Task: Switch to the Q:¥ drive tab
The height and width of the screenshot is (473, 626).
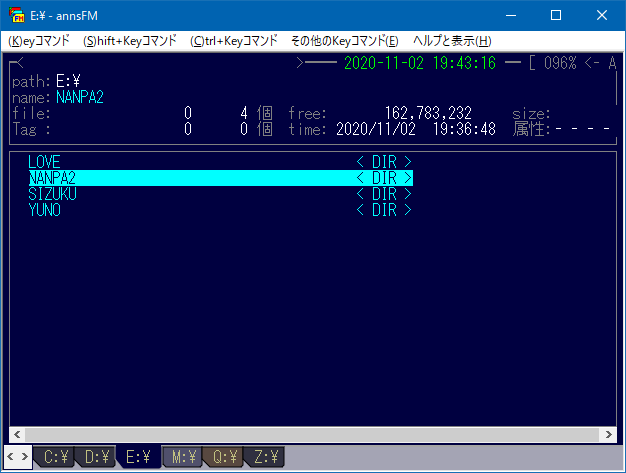Action: tap(224, 457)
